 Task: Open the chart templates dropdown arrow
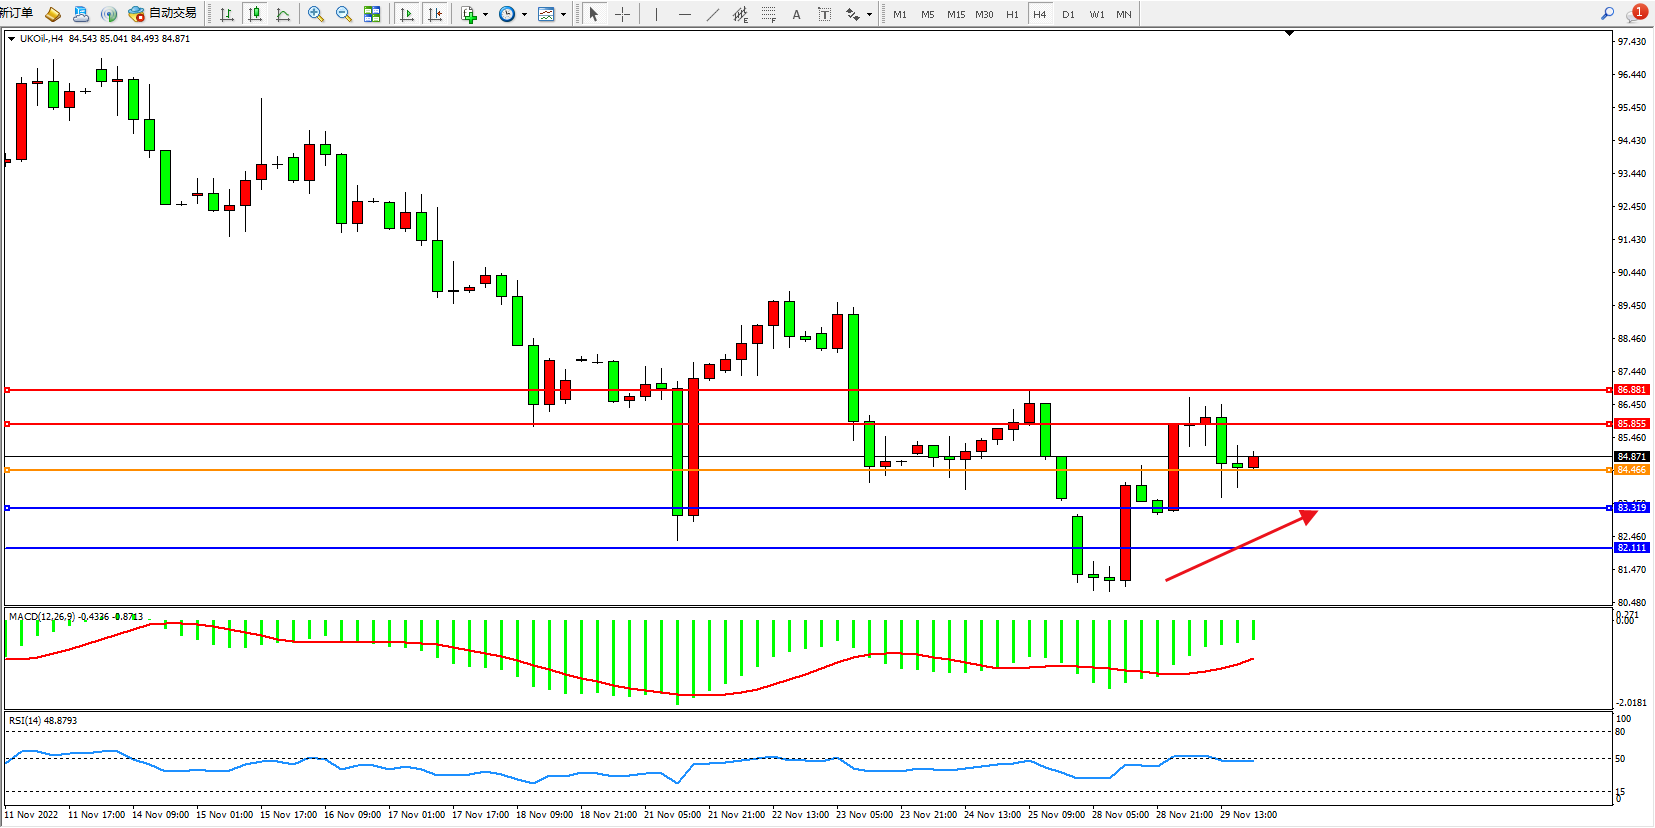(563, 14)
